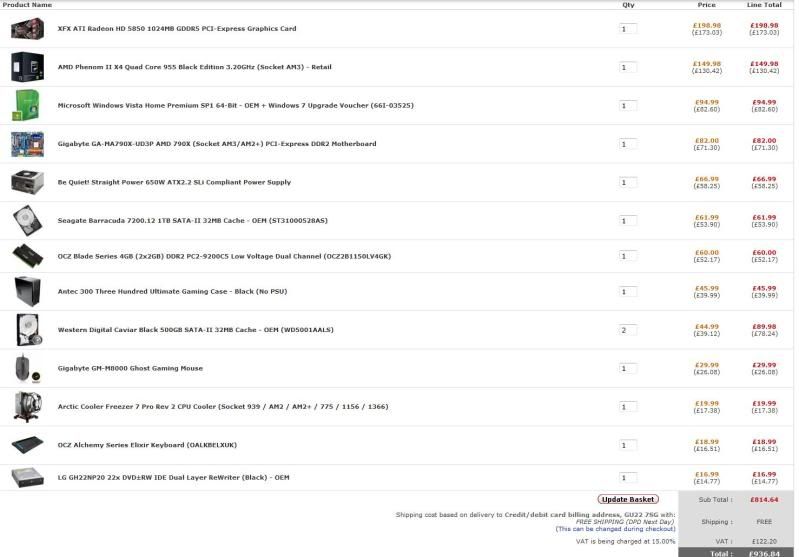This screenshot has height=557, width=799.
Task: Click the Gigabyte motherboard product image
Action: 27,144
